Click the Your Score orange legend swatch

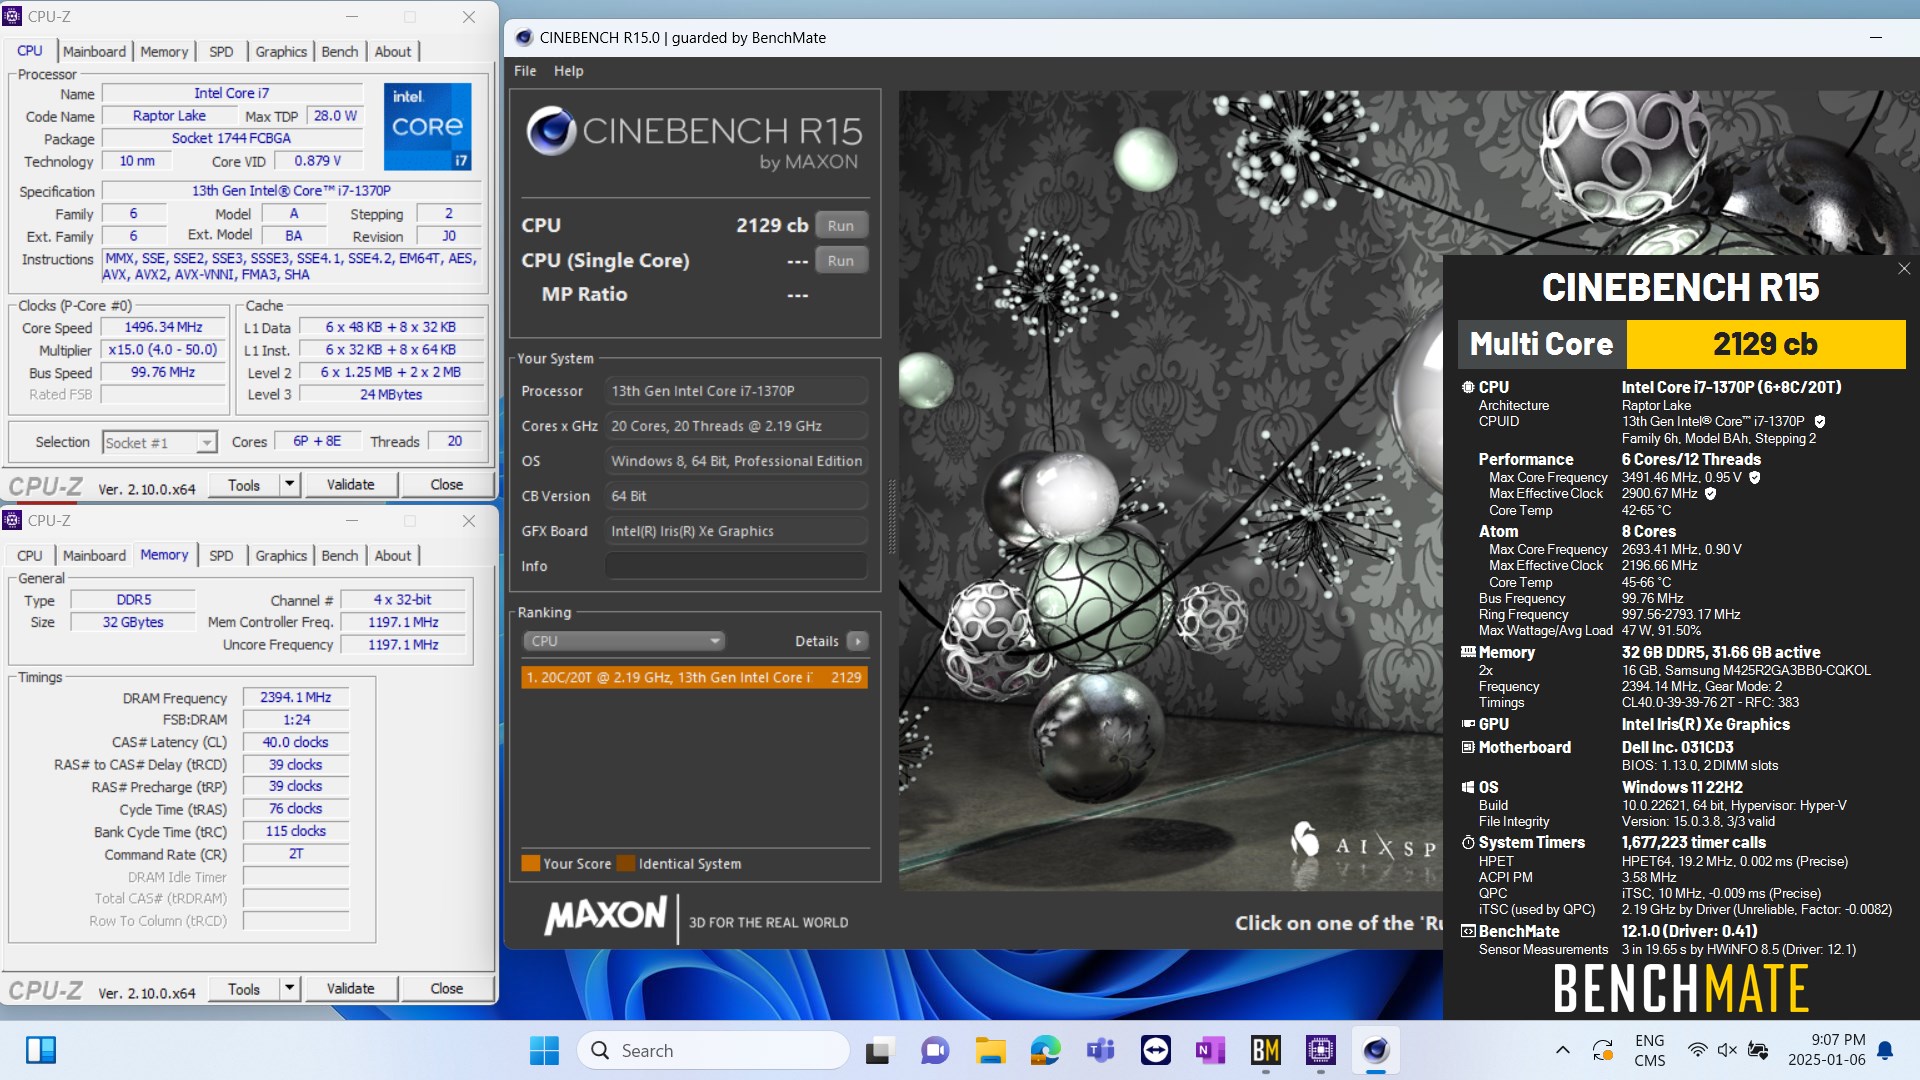531,864
